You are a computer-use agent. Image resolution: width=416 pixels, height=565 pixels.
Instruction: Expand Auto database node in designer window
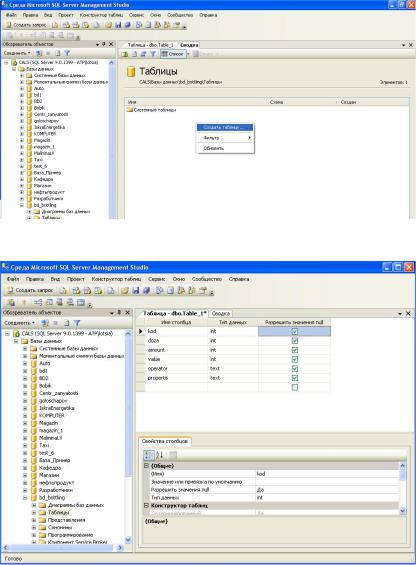pyautogui.click(x=25, y=363)
